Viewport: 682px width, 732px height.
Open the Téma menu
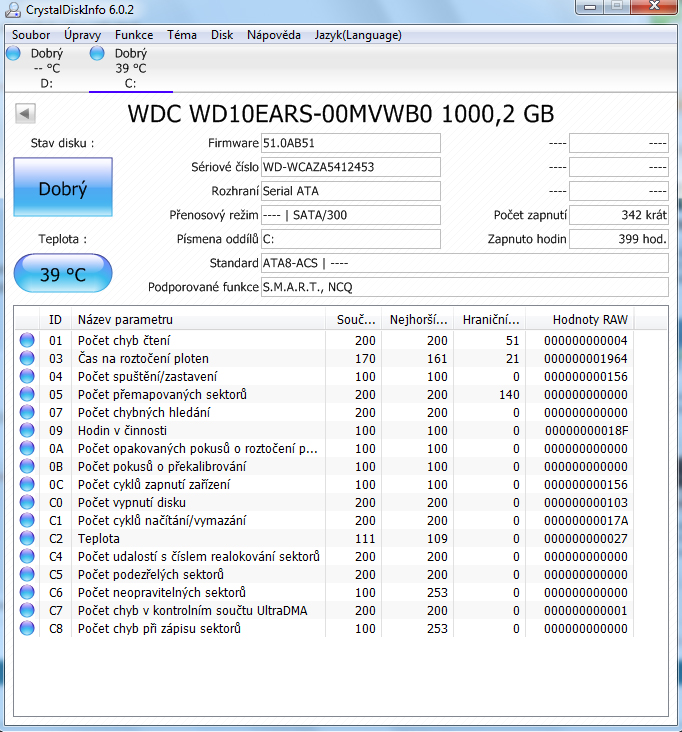[x=182, y=35]
